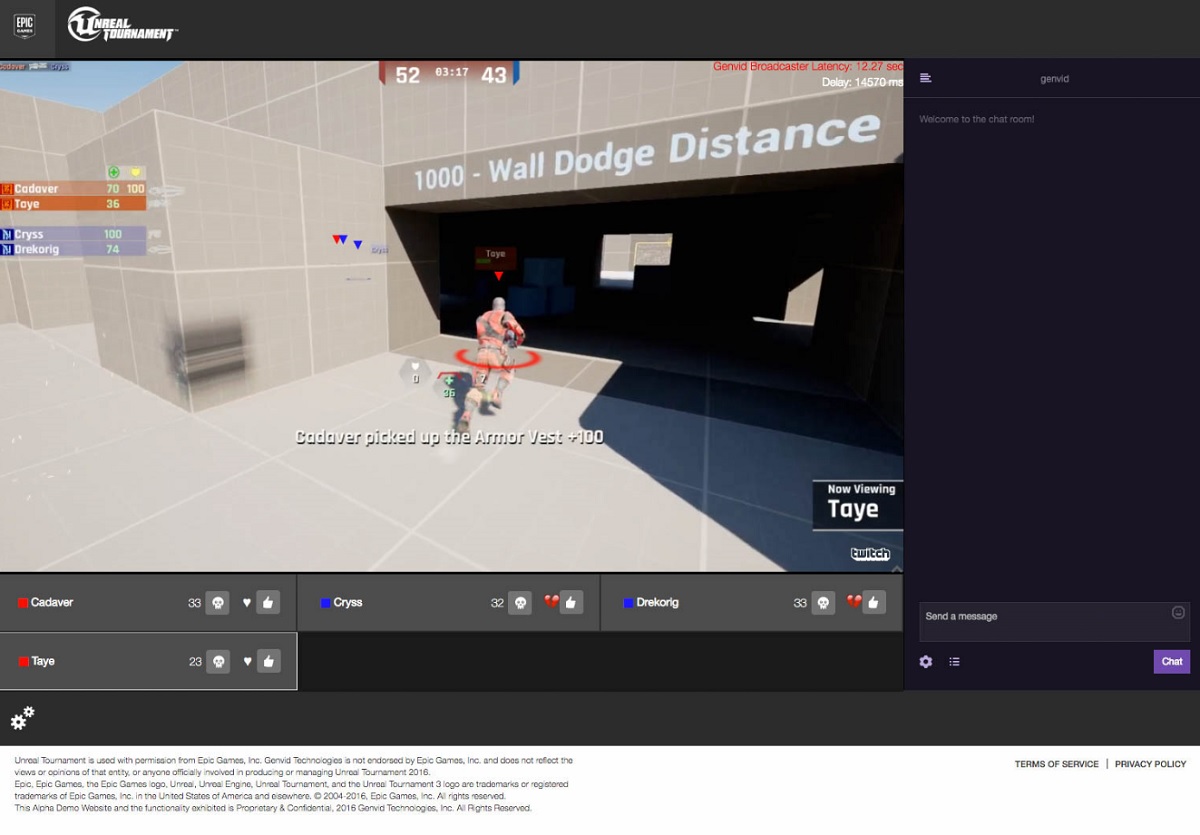Click the Epic Games logo
The height and width of the screenshot is (835, 1200).
[25, 25]
